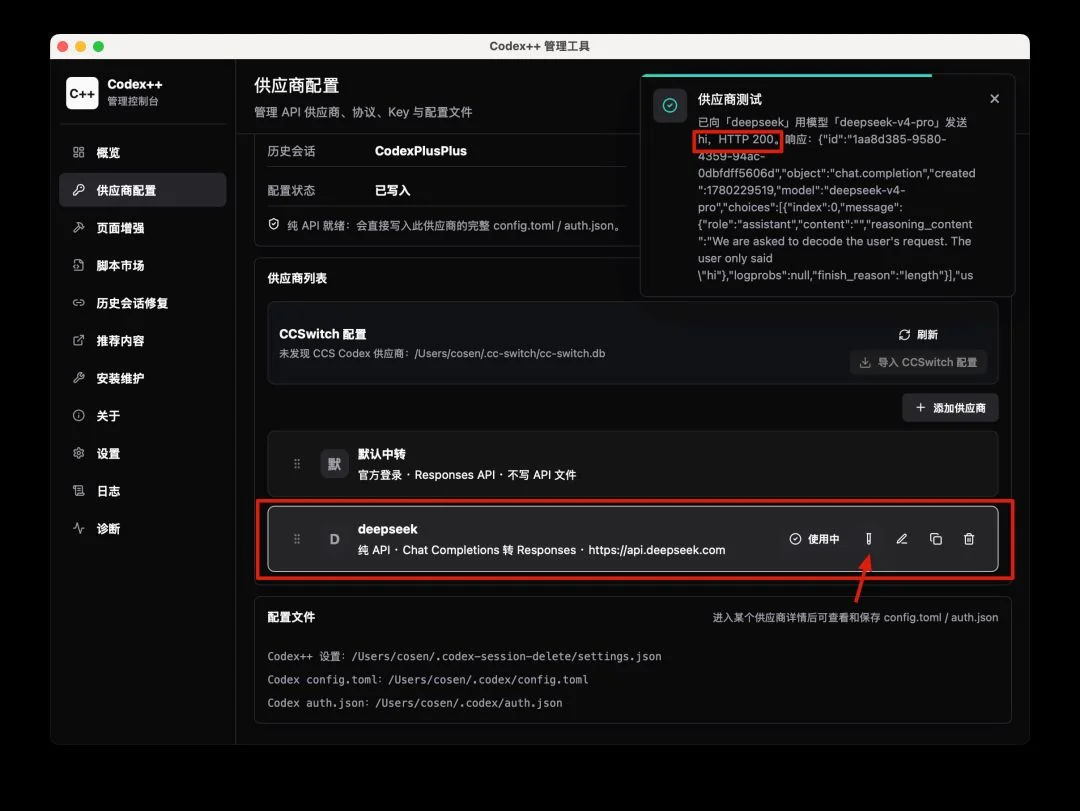Viewport: 1080px width, 811px height.
Task: Click the cc-switch.db path text
Action: 510,353
